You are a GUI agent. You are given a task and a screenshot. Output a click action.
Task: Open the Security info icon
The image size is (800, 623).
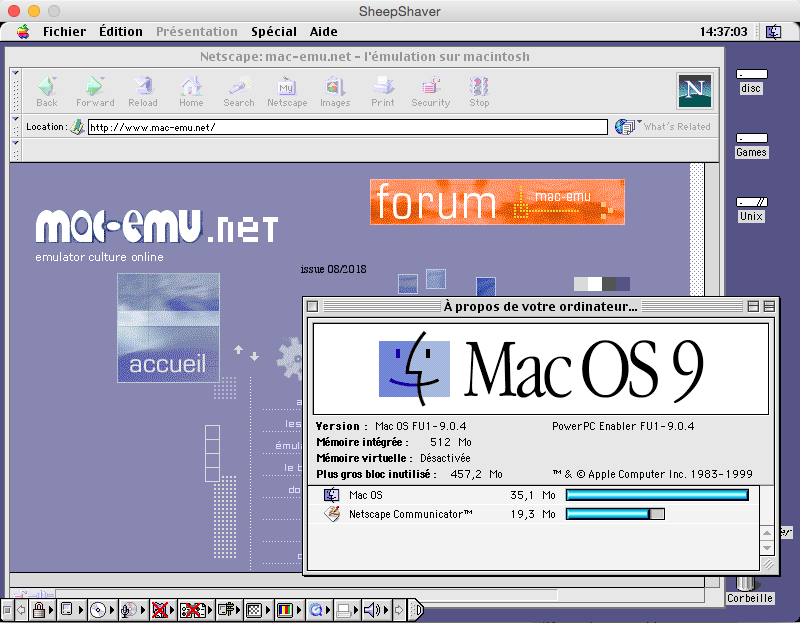click(x=431, y=92)
